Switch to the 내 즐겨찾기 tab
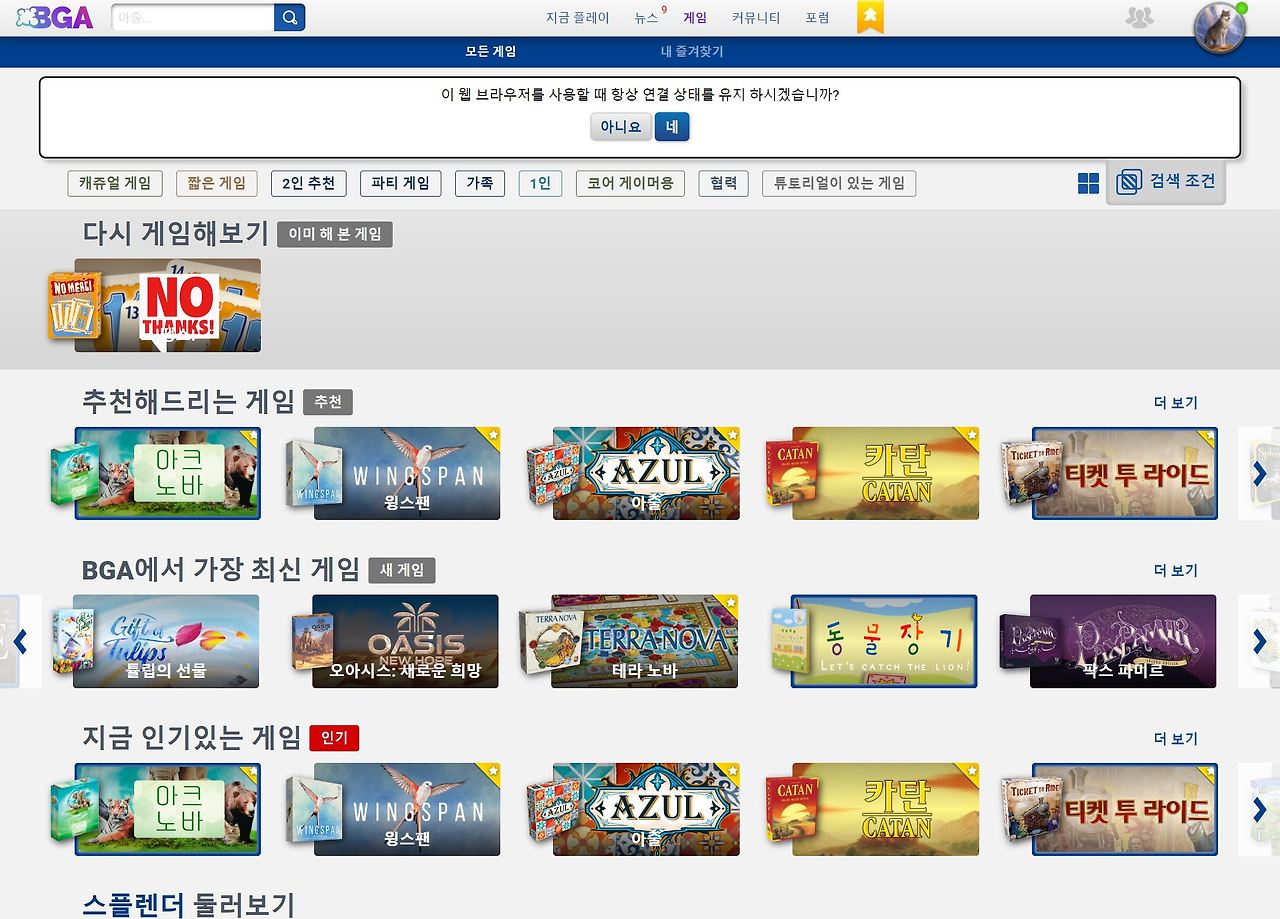Image resolution: width=1280 pixels, height=919 pixels. click(x=690, y=51)
